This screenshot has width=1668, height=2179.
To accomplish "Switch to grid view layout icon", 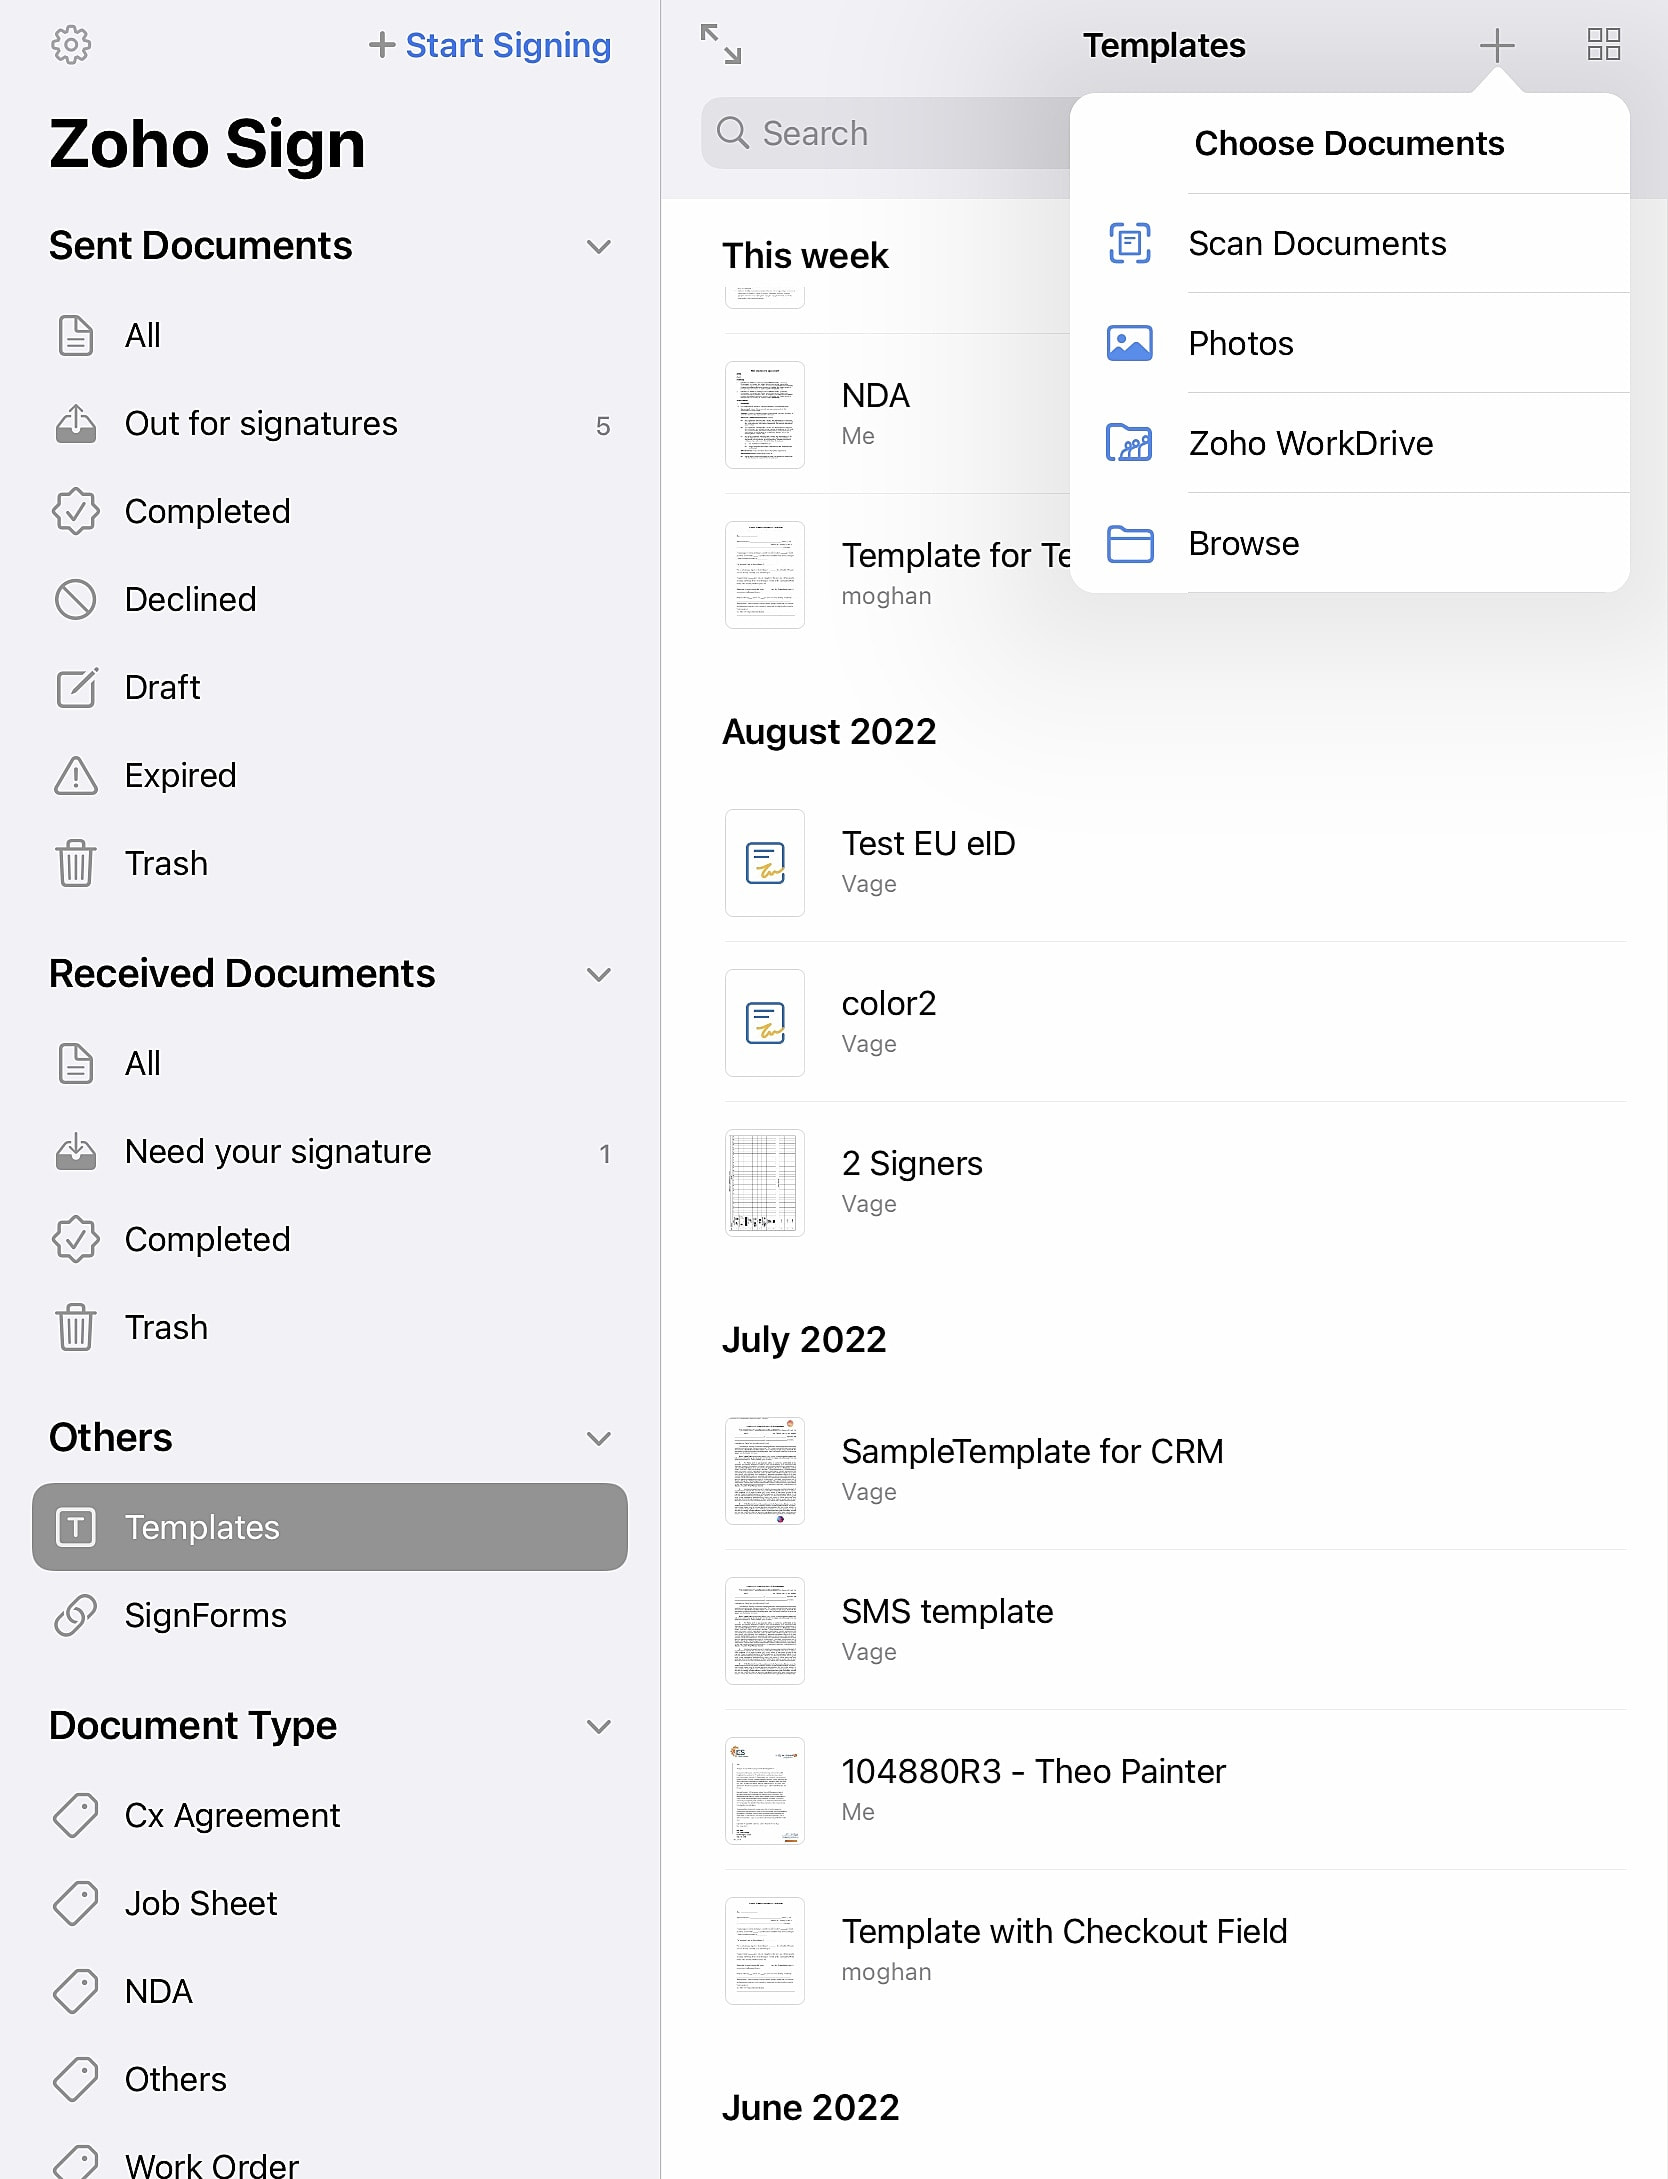I will point(1603,45).
